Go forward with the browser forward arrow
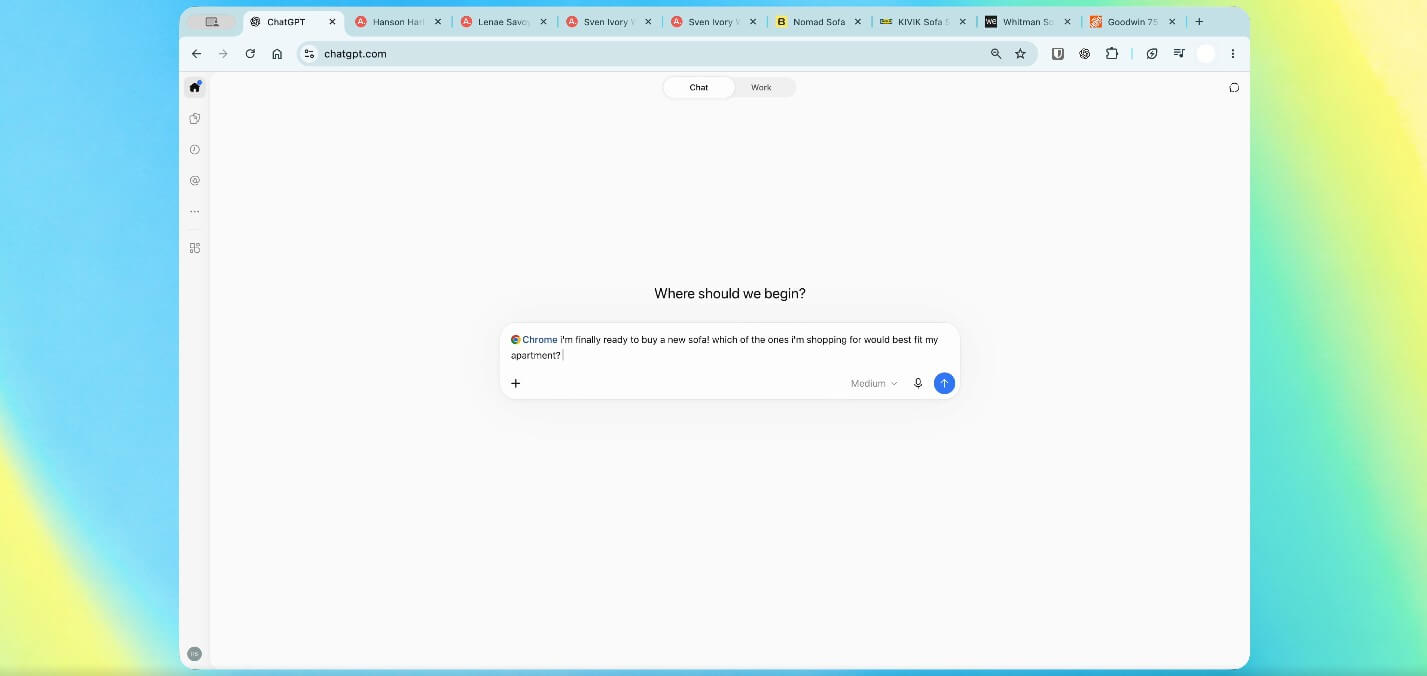The height and width of the screenshot is (676, 1427). pos(223,54)
